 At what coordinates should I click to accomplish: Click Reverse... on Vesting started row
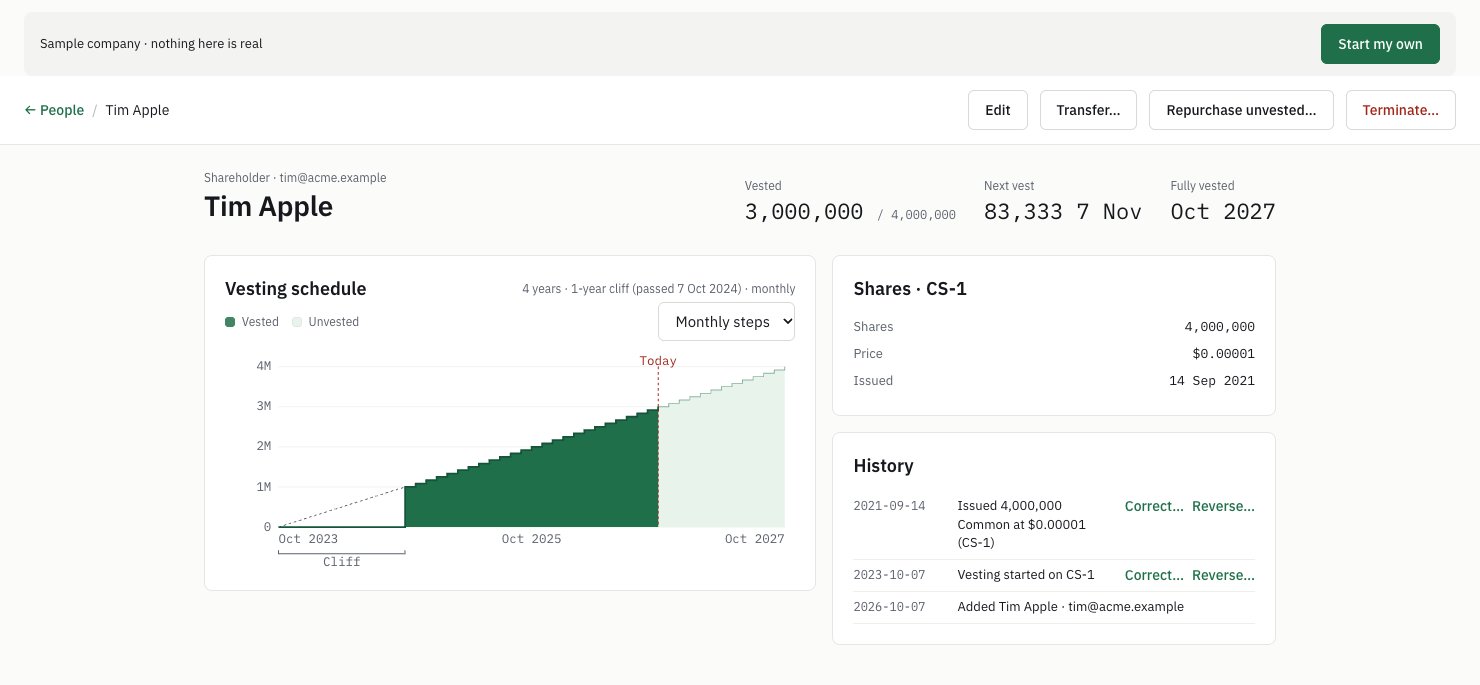click(x=1223, y=575)
